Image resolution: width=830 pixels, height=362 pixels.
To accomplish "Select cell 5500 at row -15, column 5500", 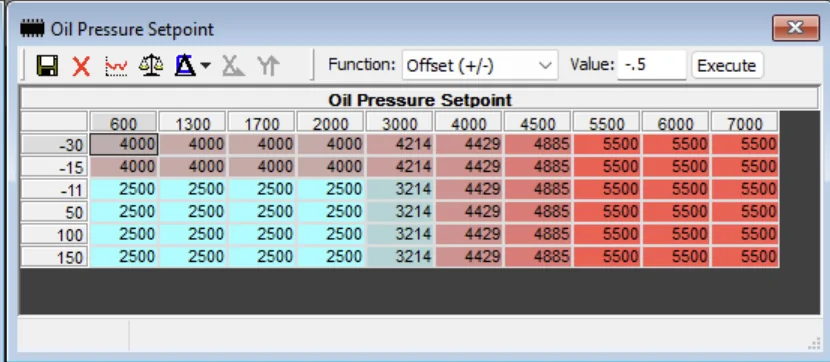I will click(607, 167).
